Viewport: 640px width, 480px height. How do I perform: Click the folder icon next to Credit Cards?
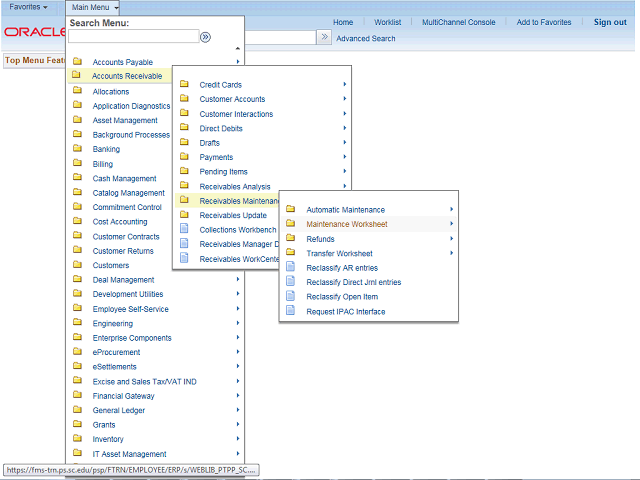(184, 85)
